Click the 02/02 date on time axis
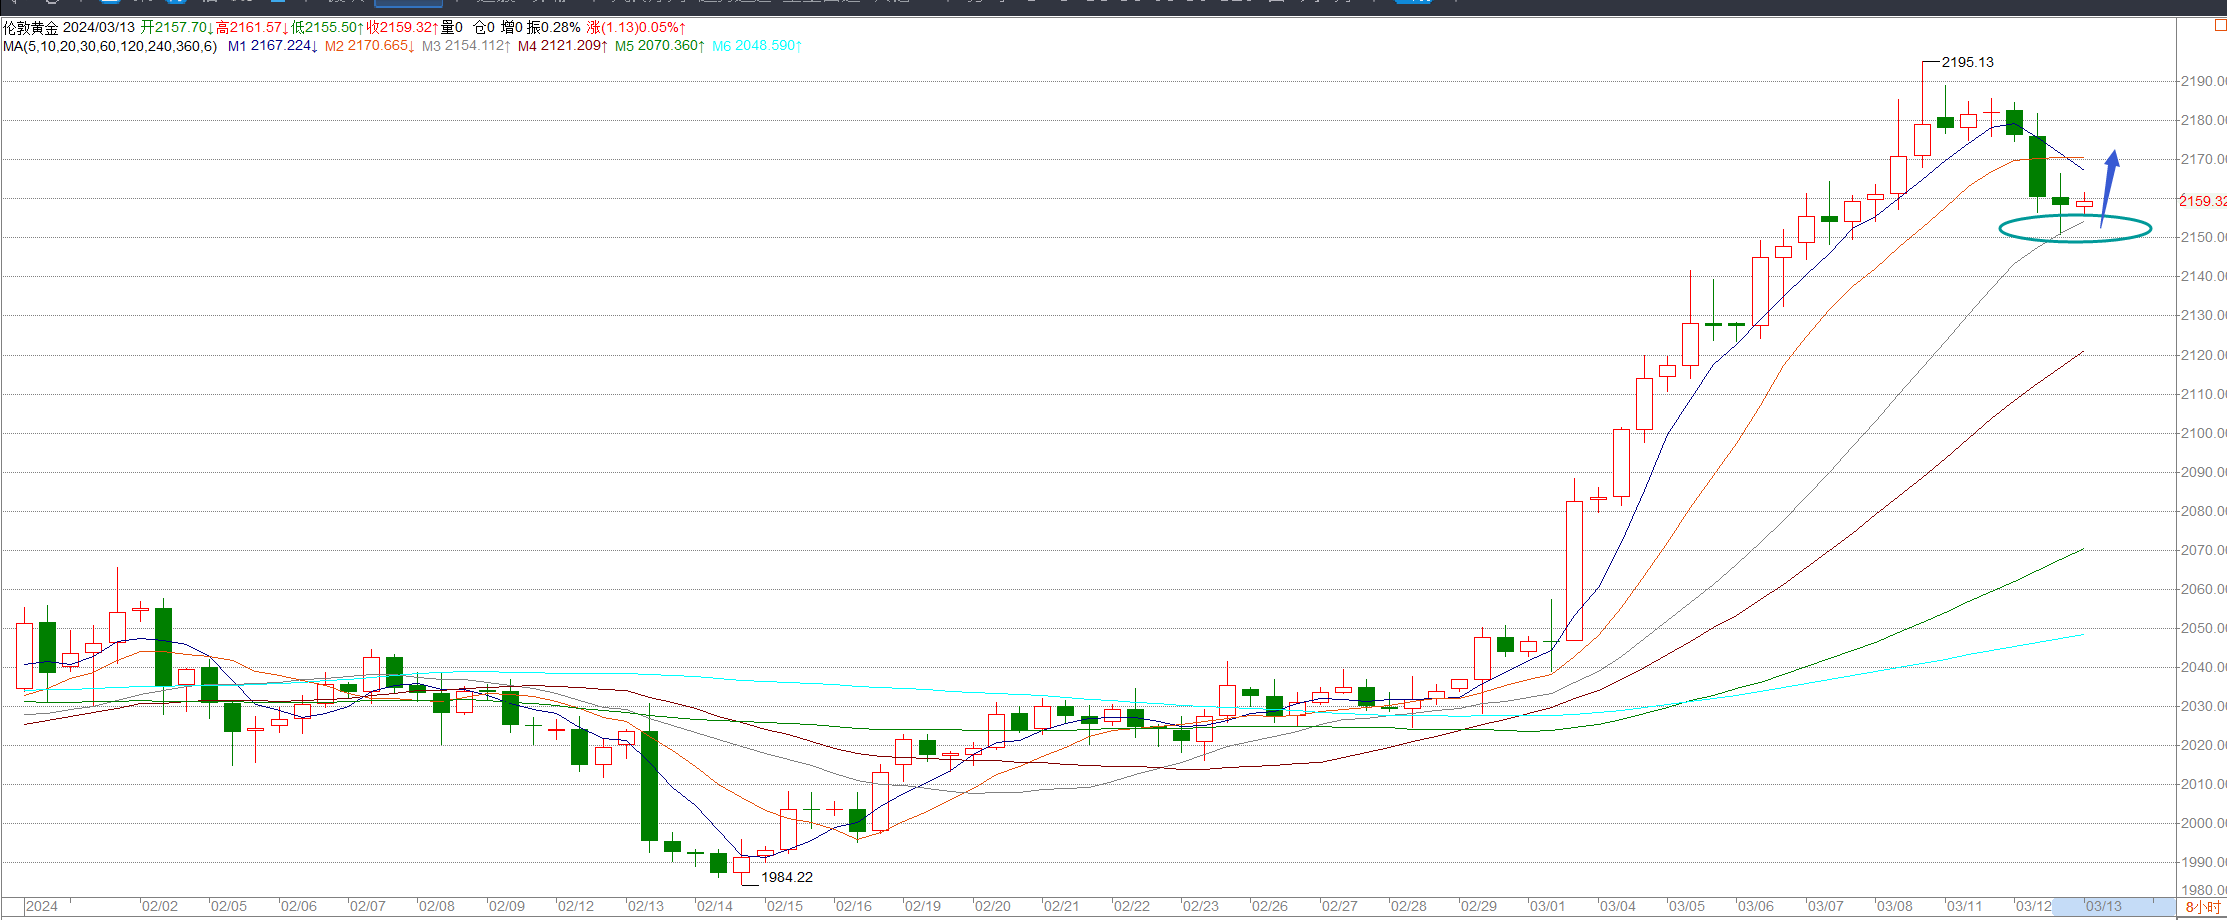The width and height of the screenshot is (2227, 920). pos(159,906)
